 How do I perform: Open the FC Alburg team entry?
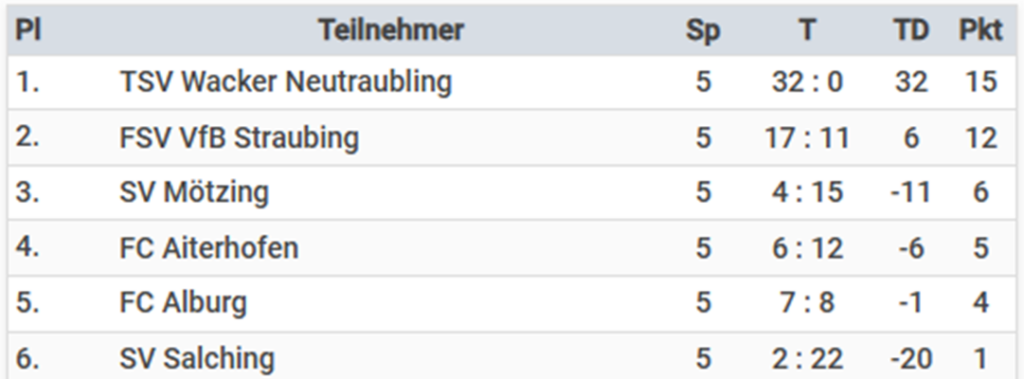pos(184,303)
